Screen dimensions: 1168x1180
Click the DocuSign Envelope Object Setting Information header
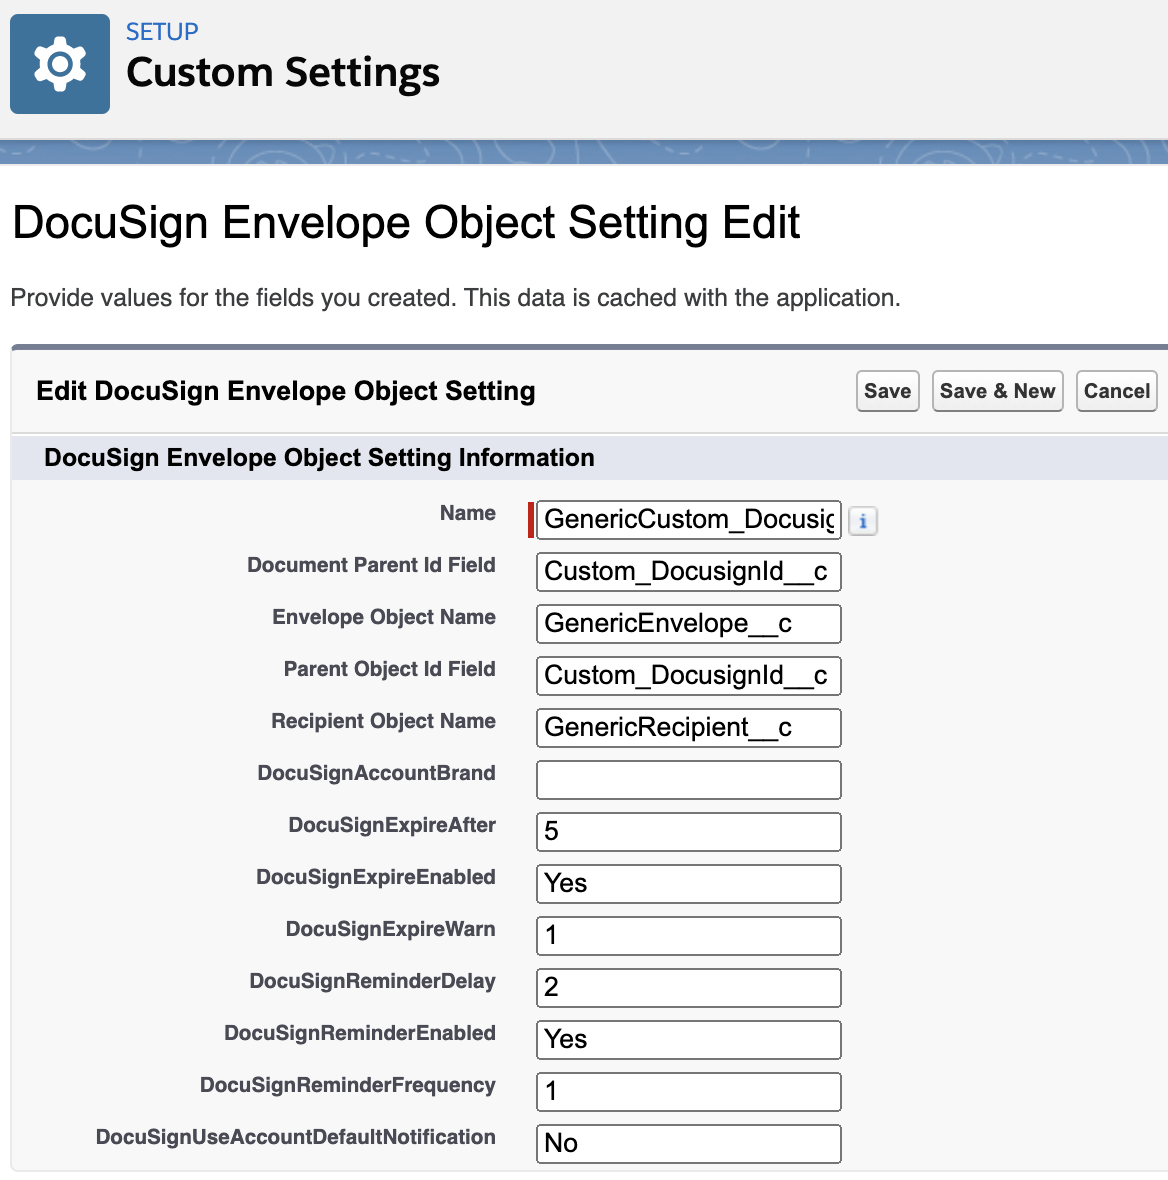point(319,458)
